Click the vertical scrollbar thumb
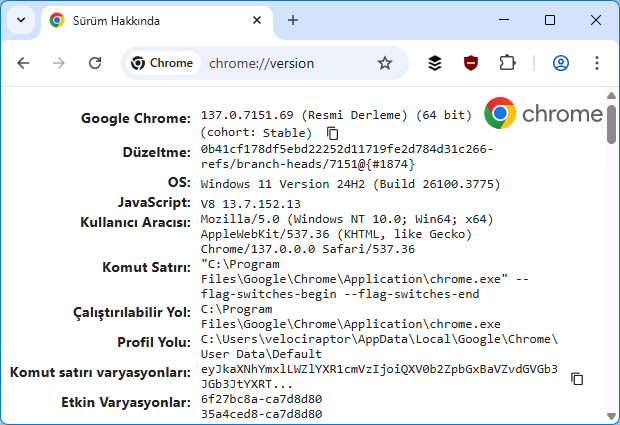Screen dimensions: 620x425 point(611,124)
